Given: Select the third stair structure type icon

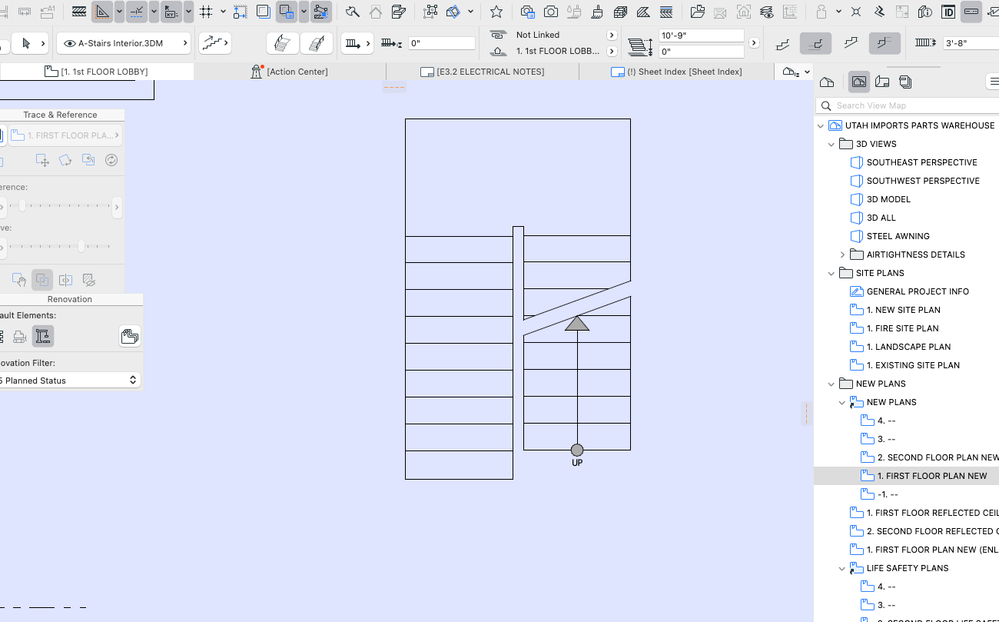Looking at the screenshot, I should click(850, 43).
